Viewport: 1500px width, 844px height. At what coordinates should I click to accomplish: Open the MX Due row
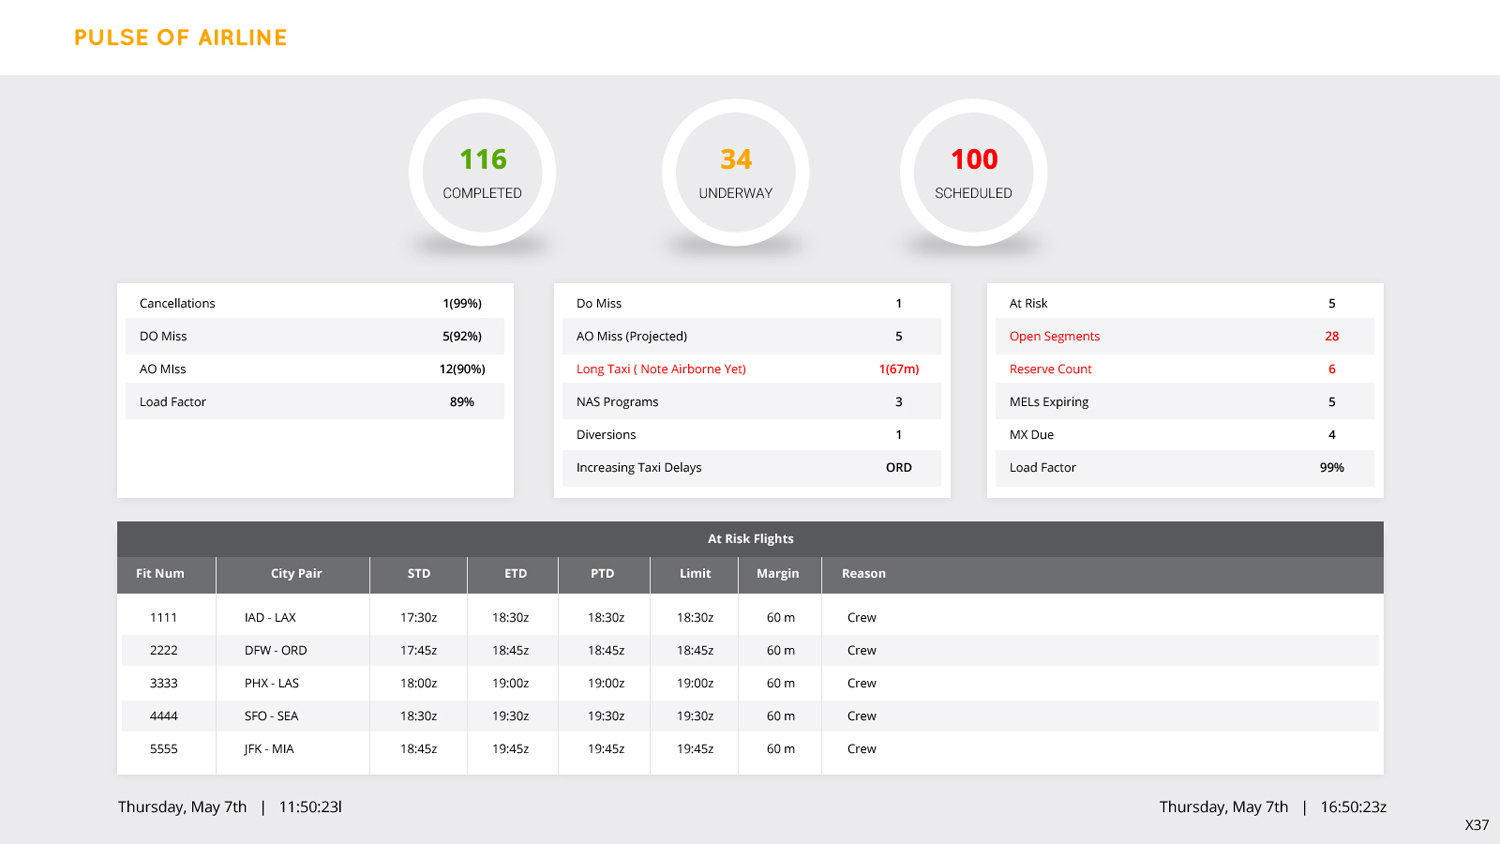pyautogui.click(x=1184, y=435)
